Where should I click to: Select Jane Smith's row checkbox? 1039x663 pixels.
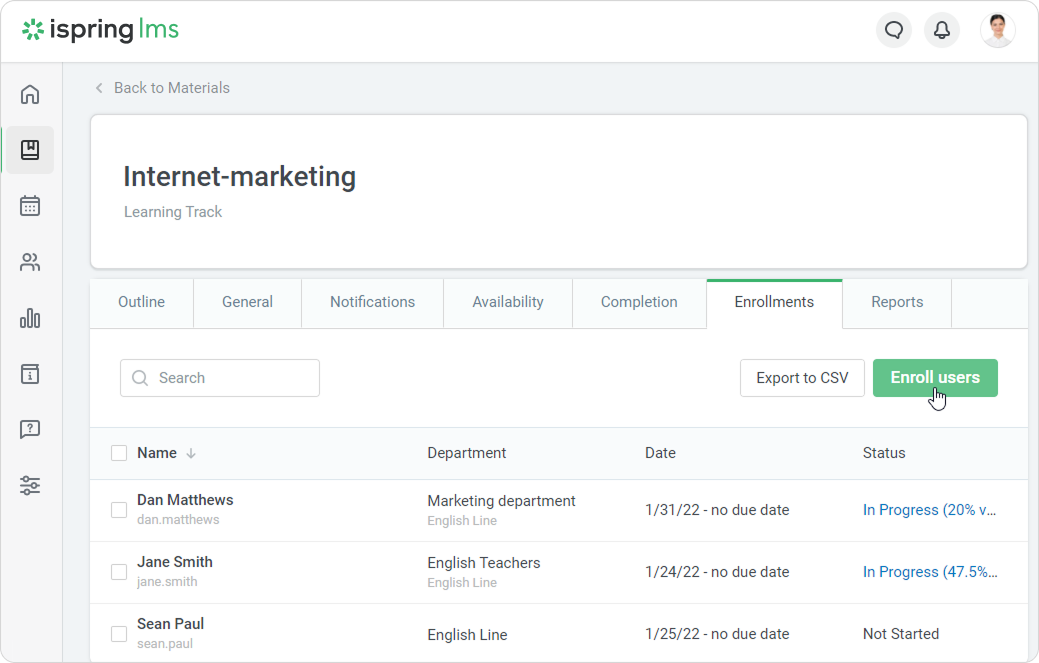[119, 572]
